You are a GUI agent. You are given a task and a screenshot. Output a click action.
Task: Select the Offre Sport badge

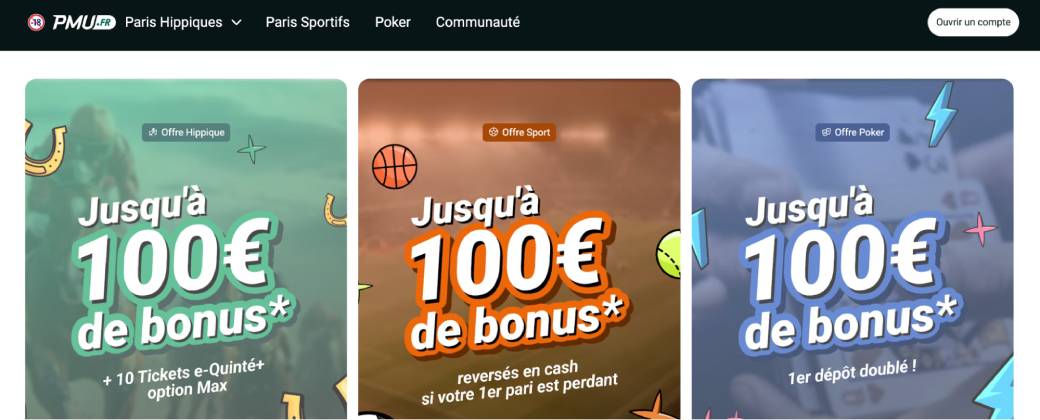tap(519, 132)
